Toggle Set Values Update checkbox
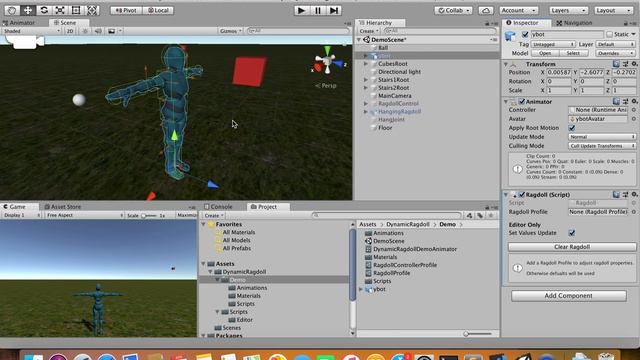 (x=572, y=233)
